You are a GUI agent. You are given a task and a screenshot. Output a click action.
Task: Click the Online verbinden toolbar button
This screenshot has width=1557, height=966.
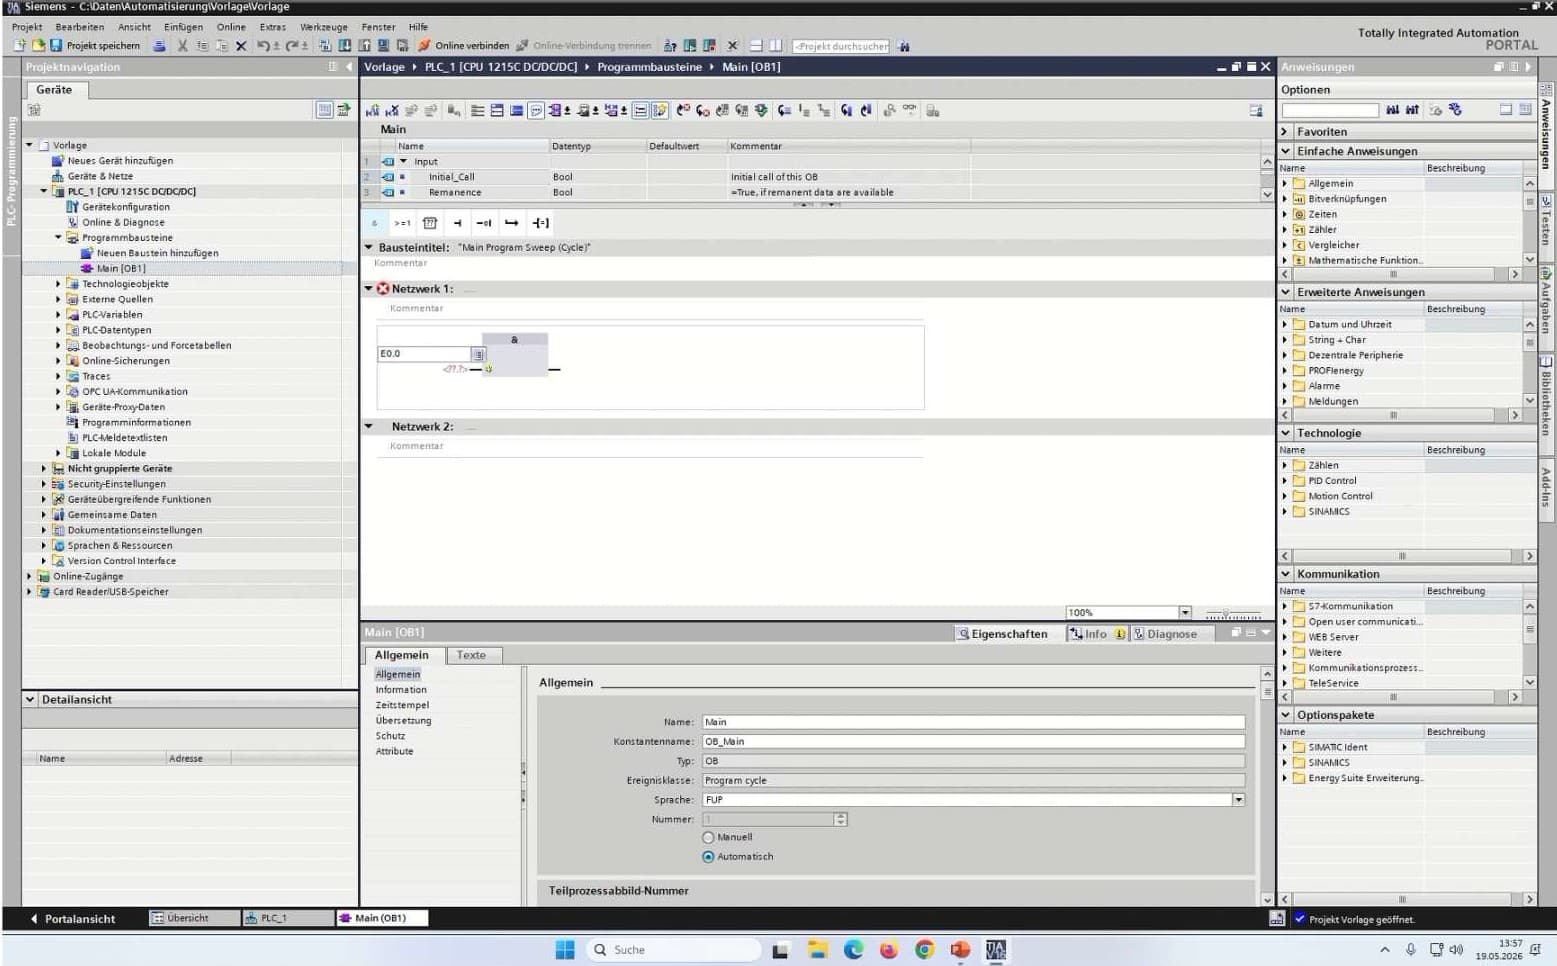pos(463,46)
